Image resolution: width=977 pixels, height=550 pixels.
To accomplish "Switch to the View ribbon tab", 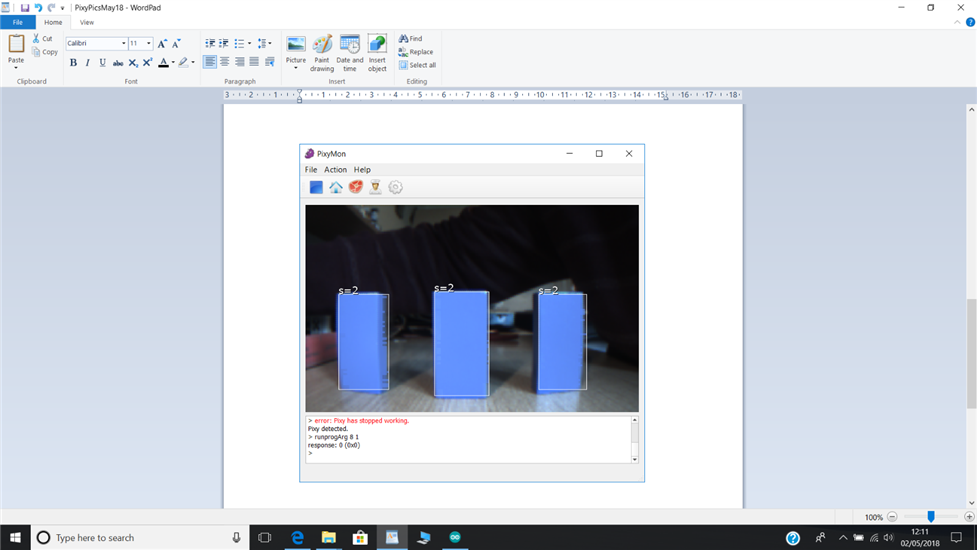I will click(87, 22).
